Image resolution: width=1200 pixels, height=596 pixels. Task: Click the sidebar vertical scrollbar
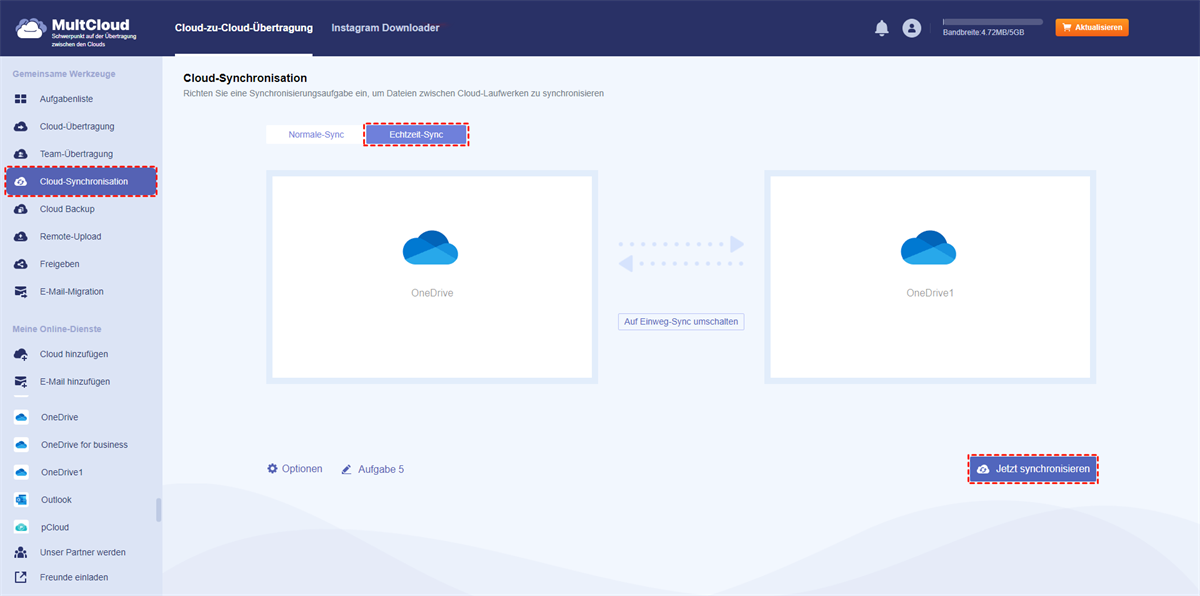point(158,510)
